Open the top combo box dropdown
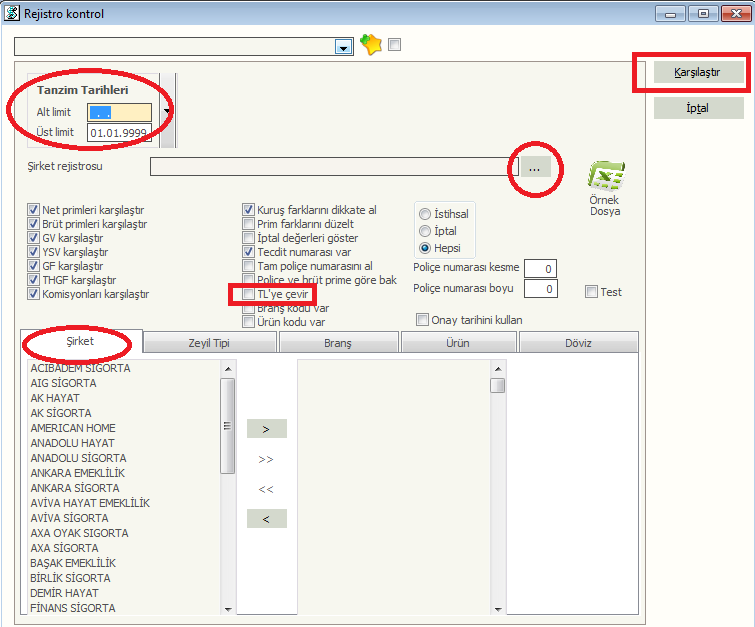755x627 pixels. tap(344, 47)
